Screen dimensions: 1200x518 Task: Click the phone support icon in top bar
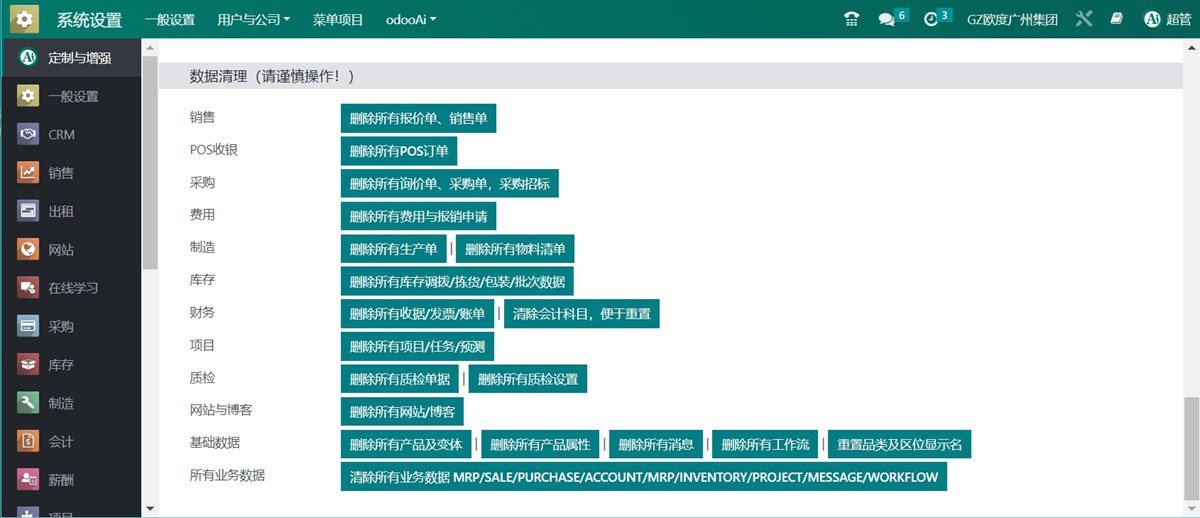851,19
